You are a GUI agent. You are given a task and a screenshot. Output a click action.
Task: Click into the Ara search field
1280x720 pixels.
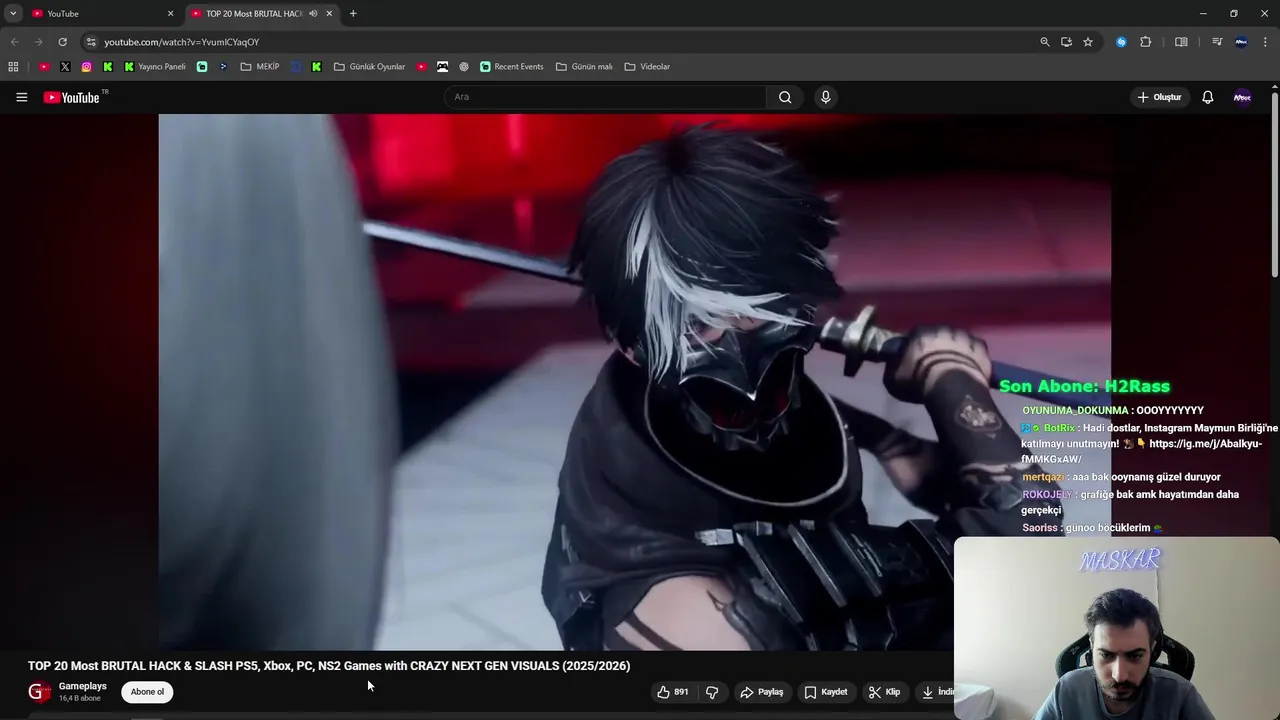[x=605, y=97]
